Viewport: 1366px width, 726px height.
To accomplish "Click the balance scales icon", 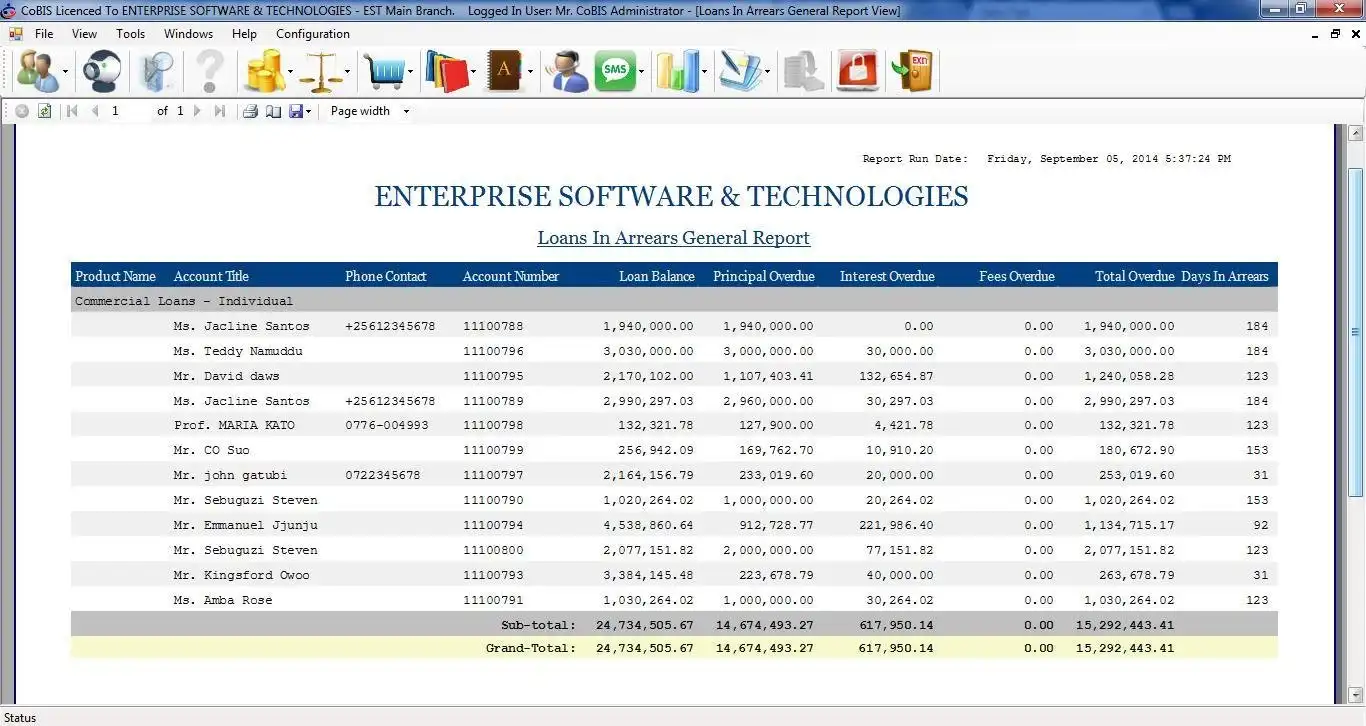I will (320, 71).
